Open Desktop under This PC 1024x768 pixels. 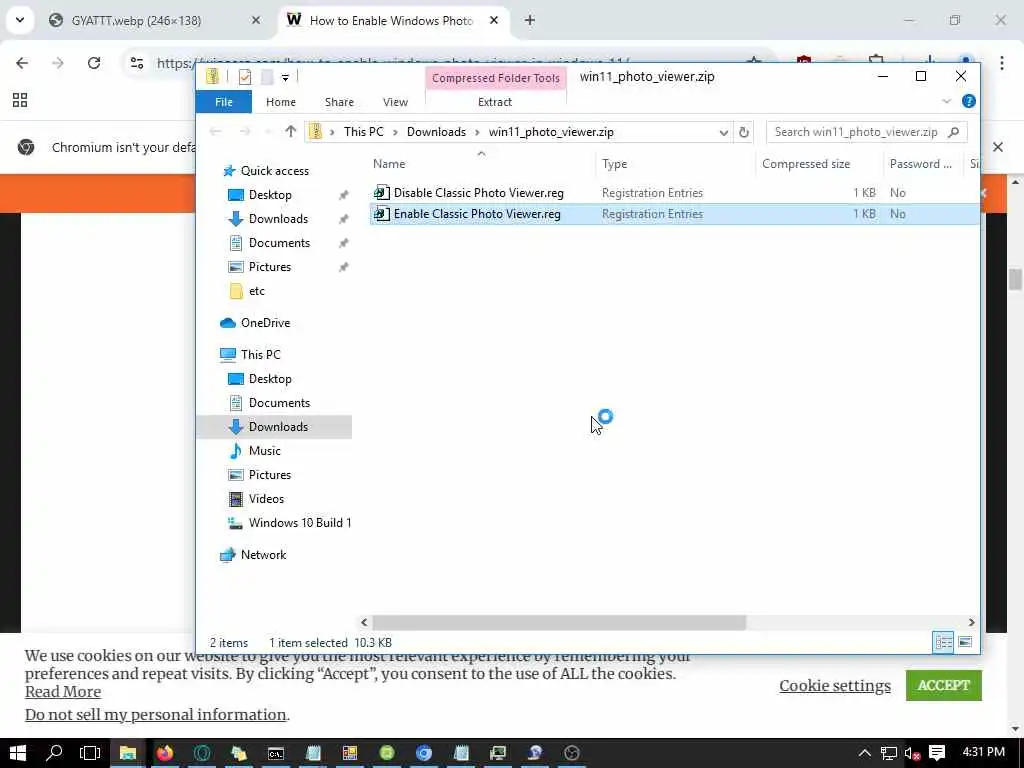point(270,379)
